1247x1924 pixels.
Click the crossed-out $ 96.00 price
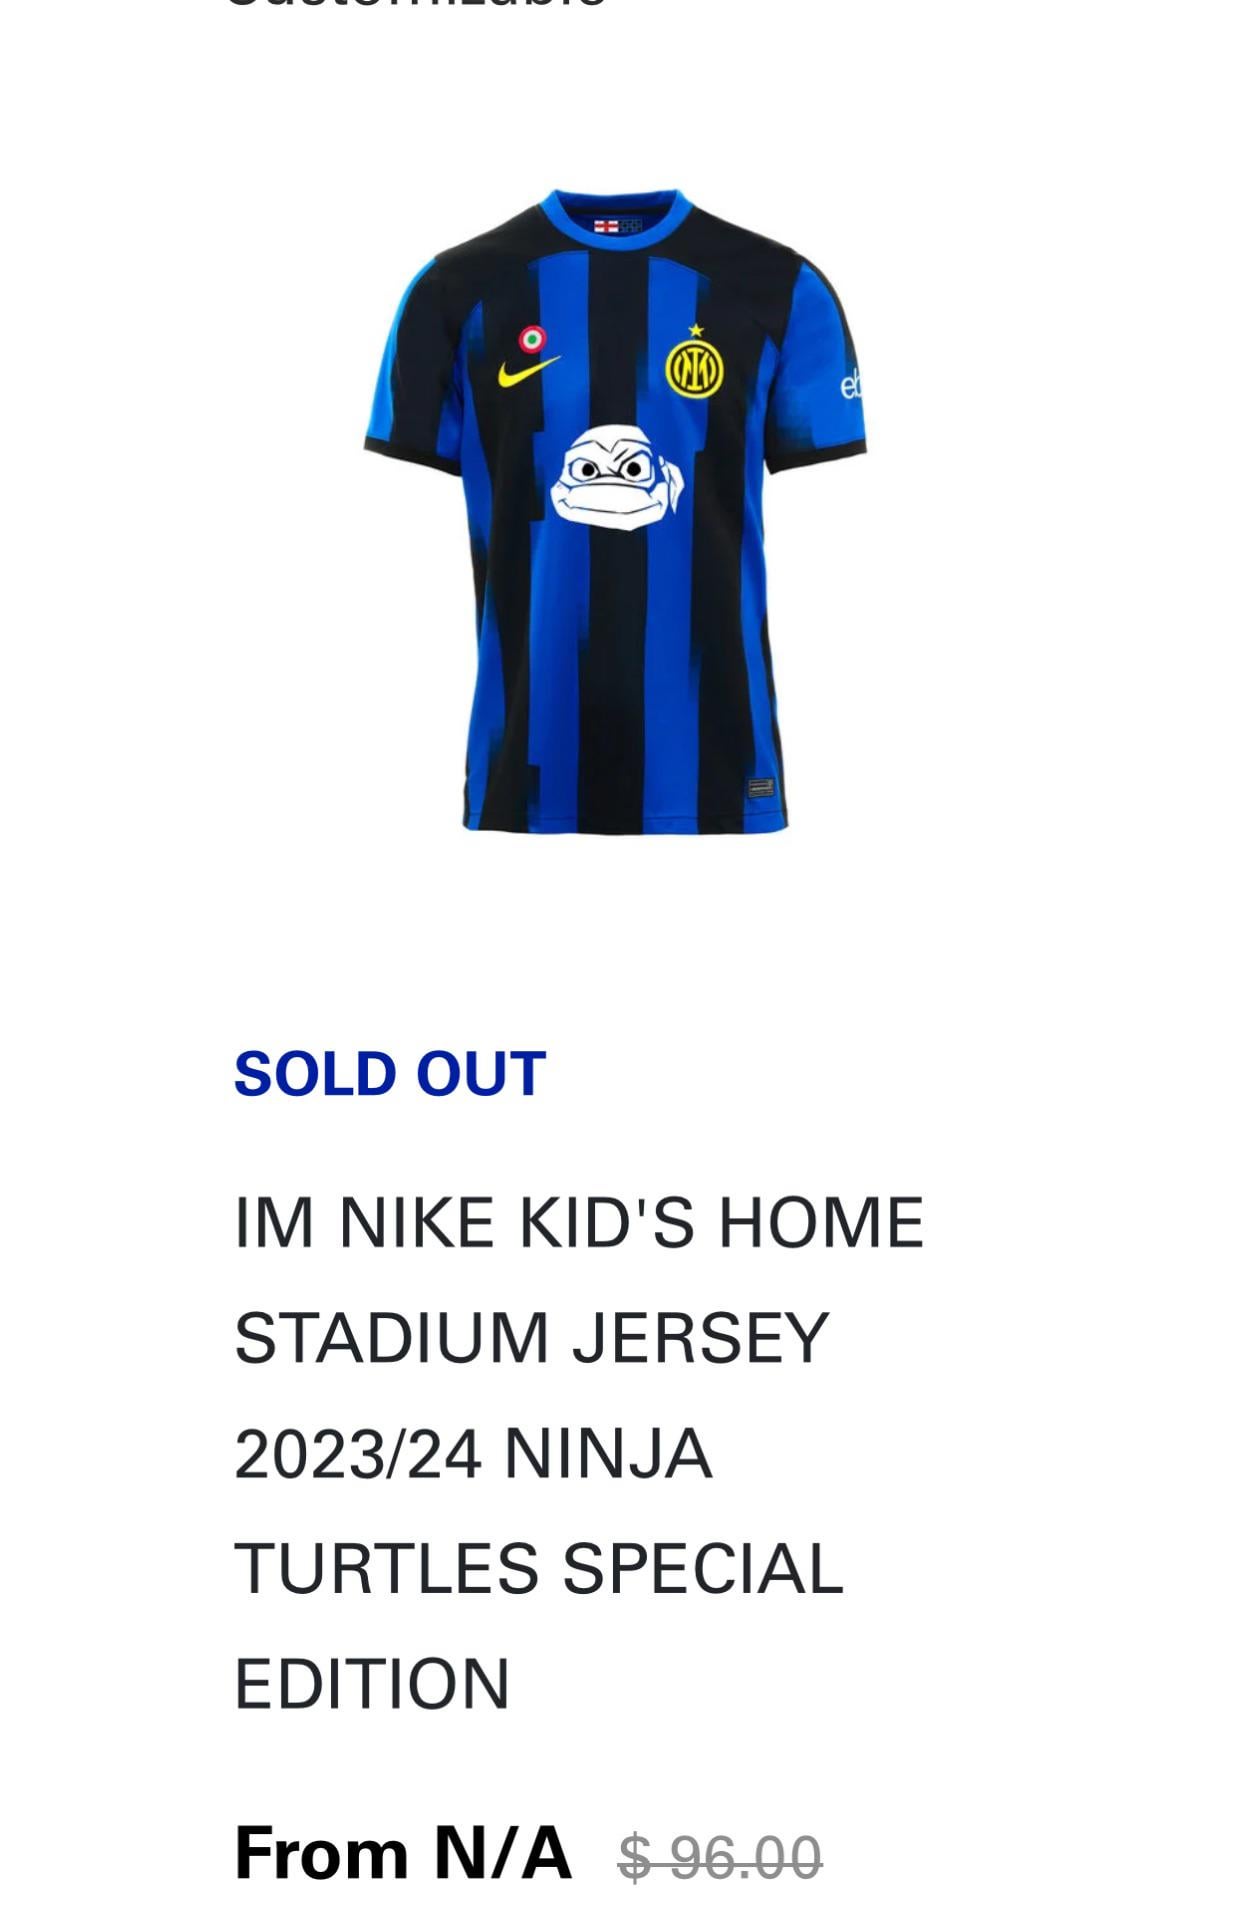pyautogui.click(x=720, y=1857)
